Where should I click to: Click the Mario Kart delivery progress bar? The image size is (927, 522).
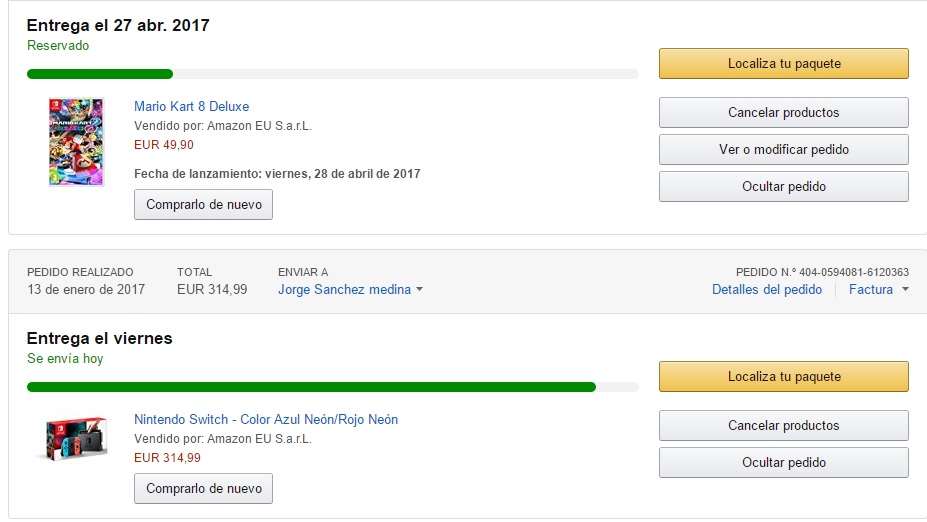pyautogui.click(x=332, y=74)
